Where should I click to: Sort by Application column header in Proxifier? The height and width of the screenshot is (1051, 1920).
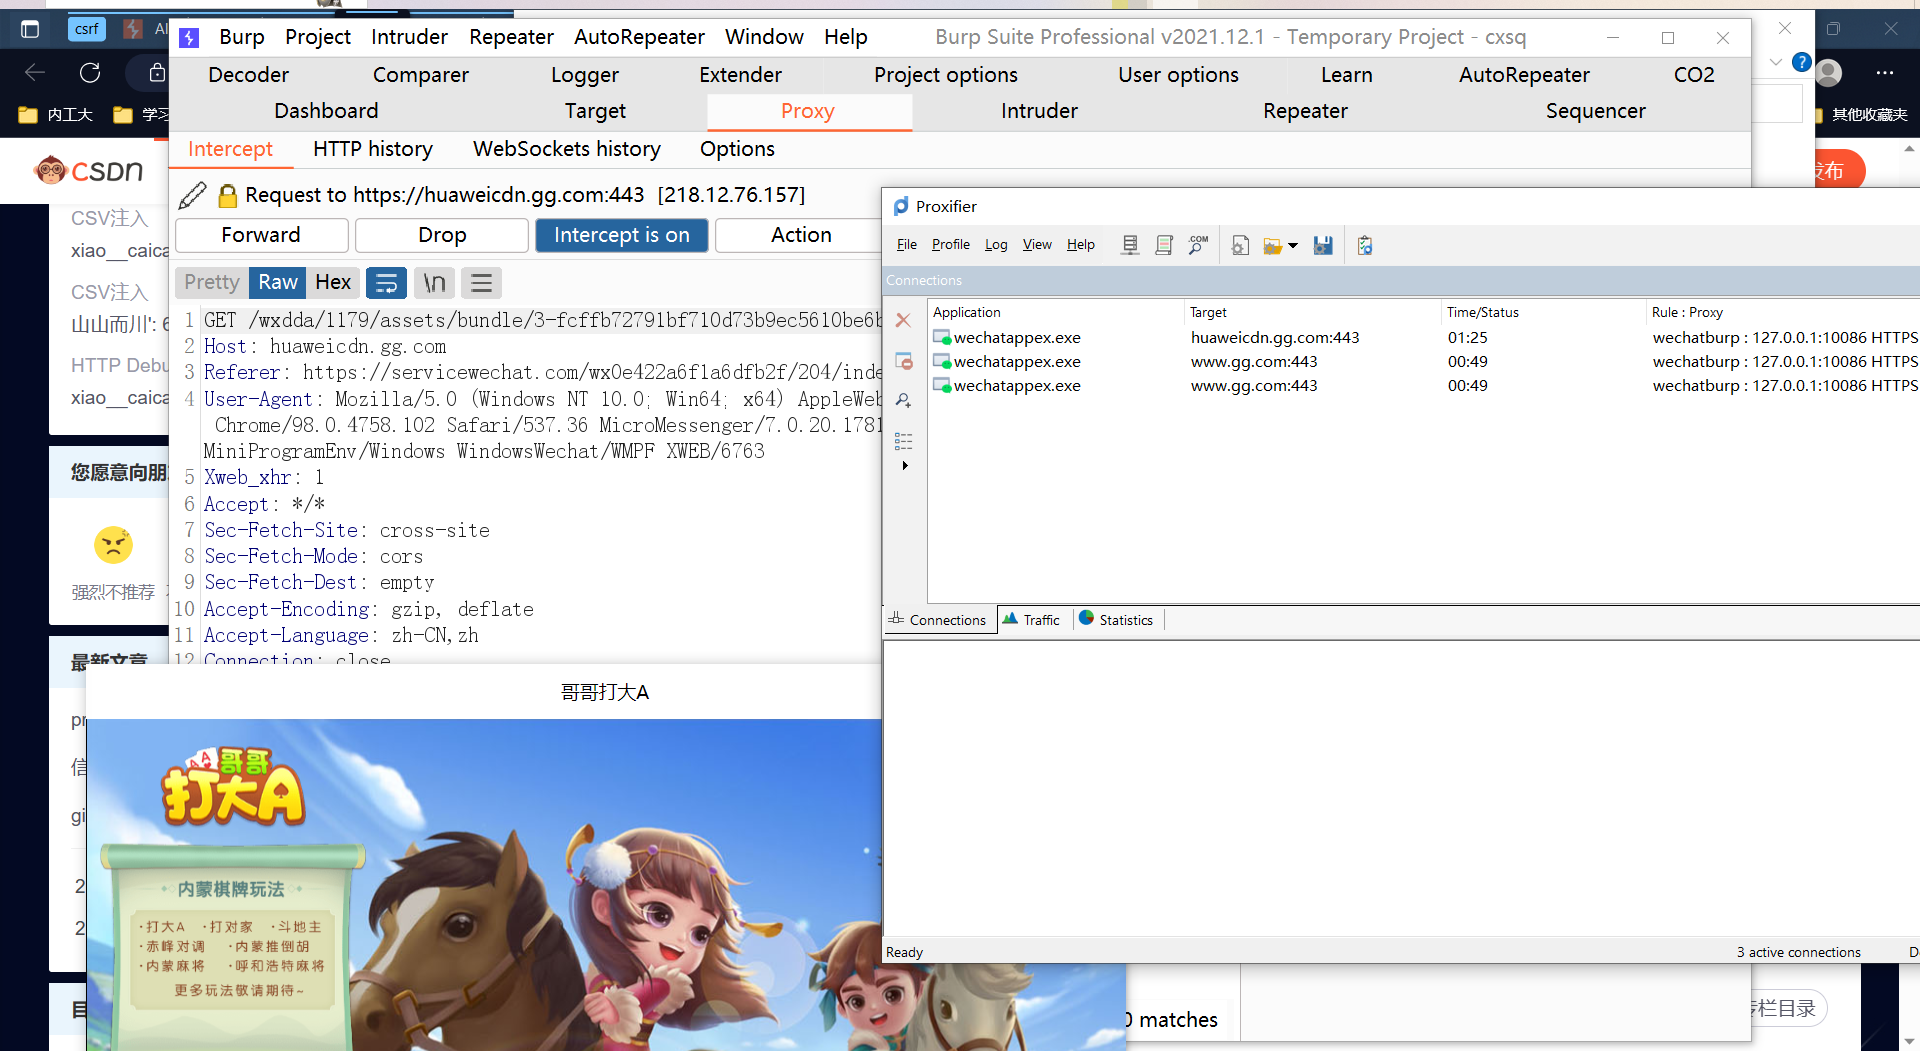[x=1056, y=312]
